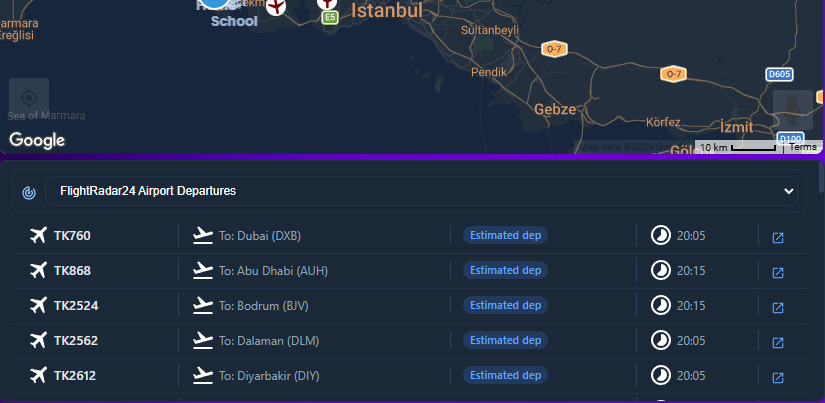Click the Estimated dep badge for TK868

click(505, 270)
